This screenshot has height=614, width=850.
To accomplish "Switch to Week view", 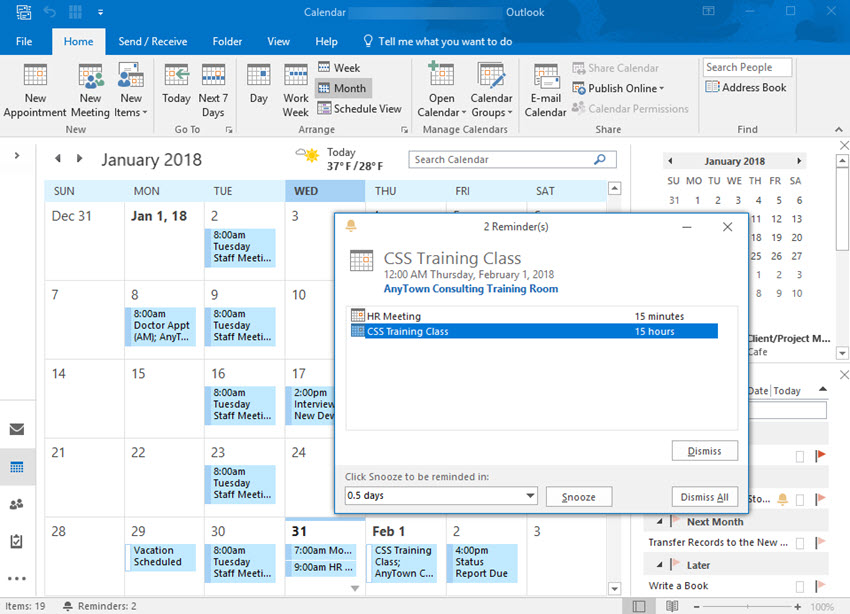I will click(x=339, y=68).
